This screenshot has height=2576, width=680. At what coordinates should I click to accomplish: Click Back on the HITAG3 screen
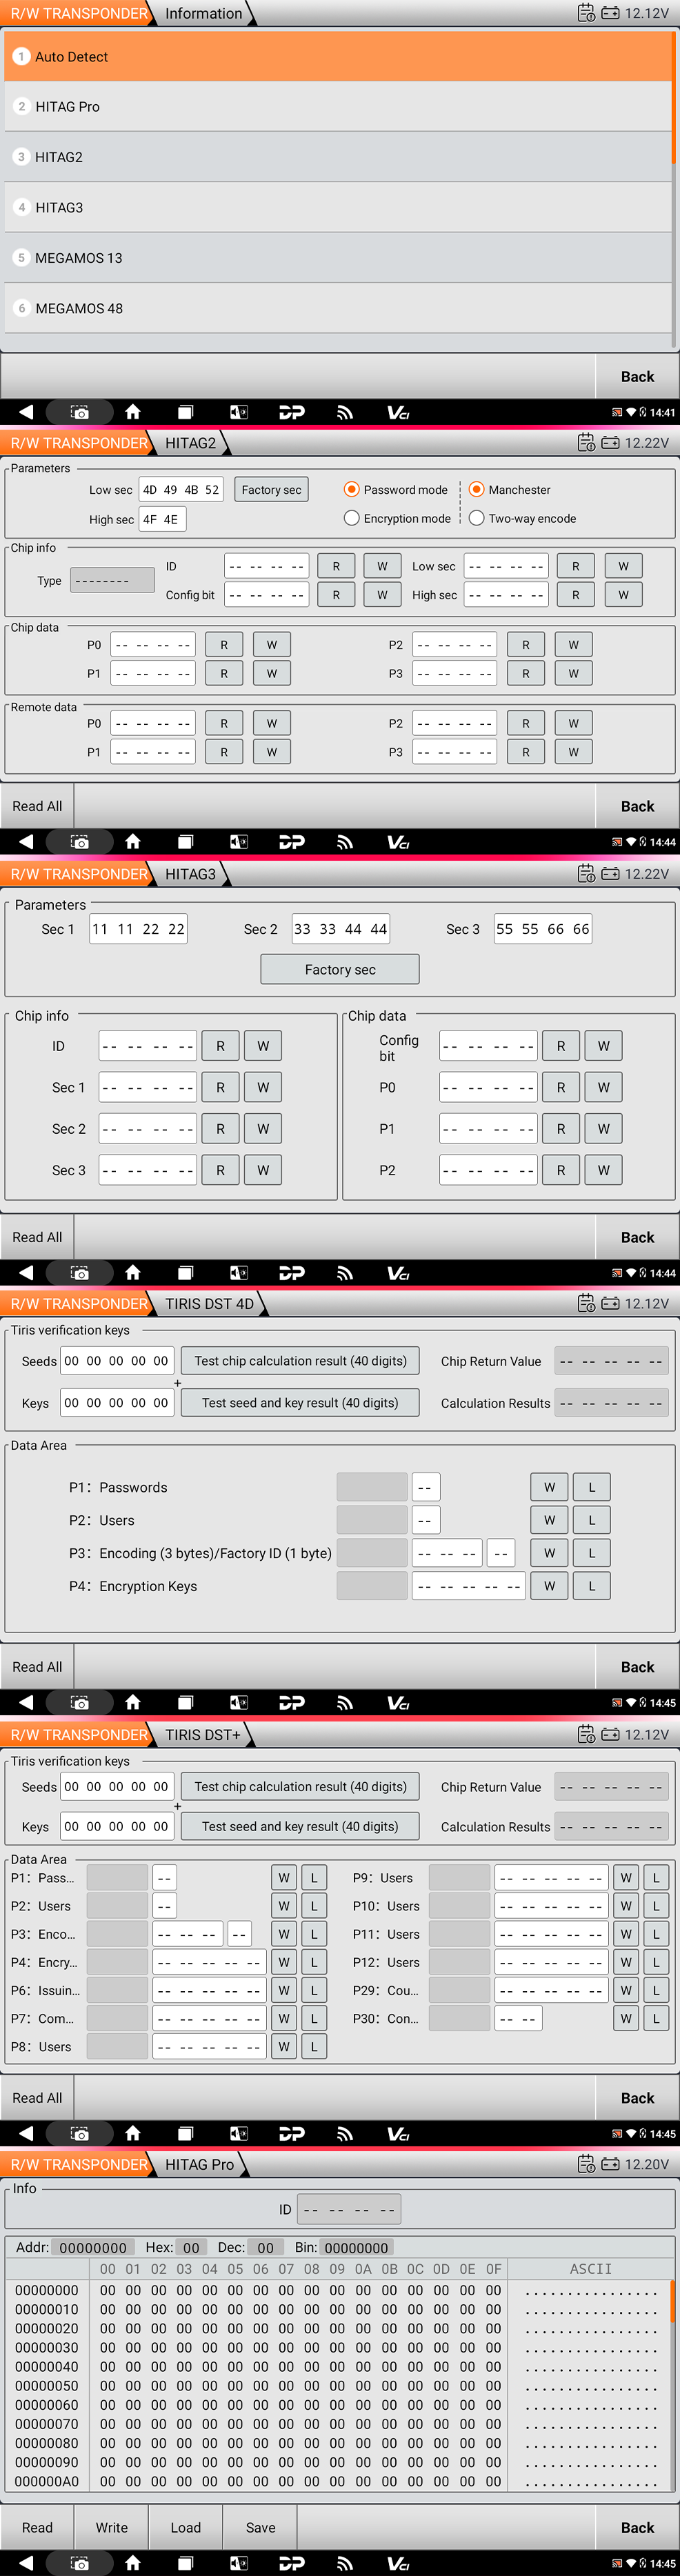coord(637,1237)
